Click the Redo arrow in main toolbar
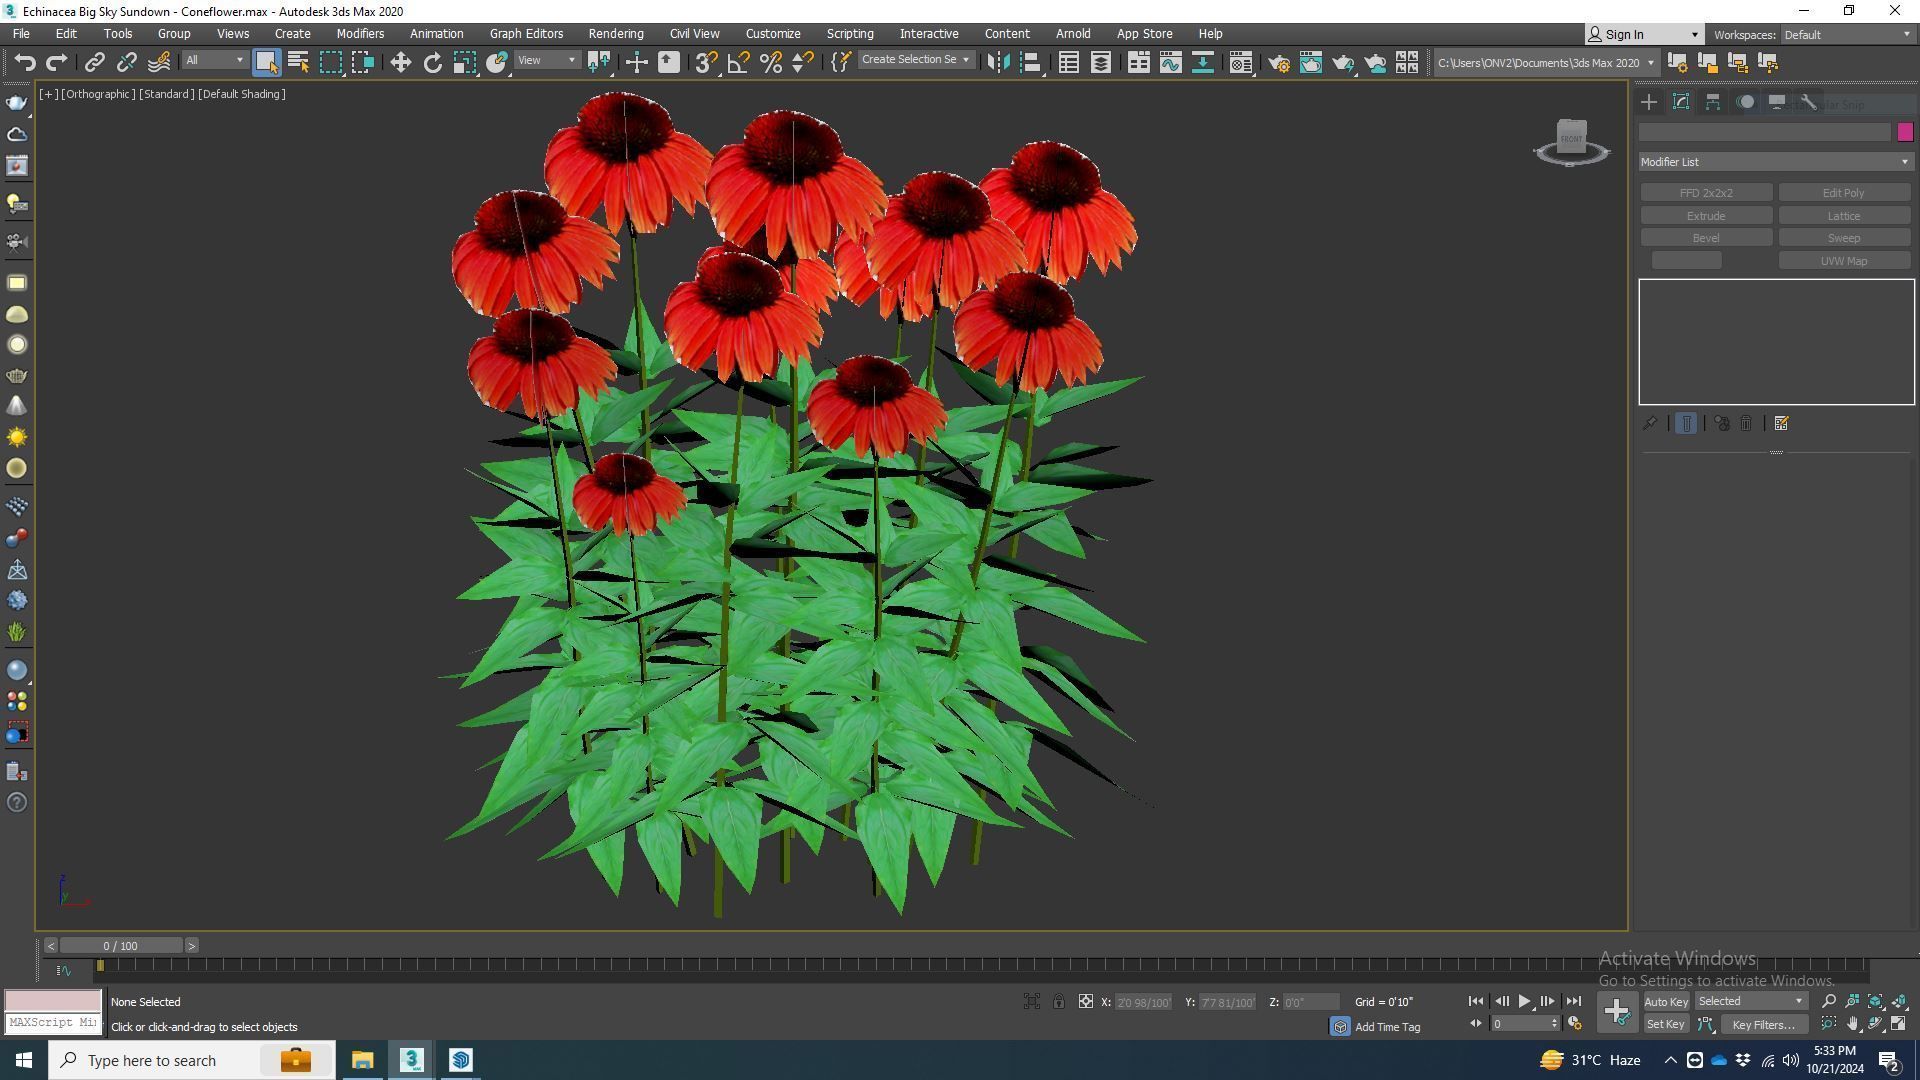 (x=57, y=62)
